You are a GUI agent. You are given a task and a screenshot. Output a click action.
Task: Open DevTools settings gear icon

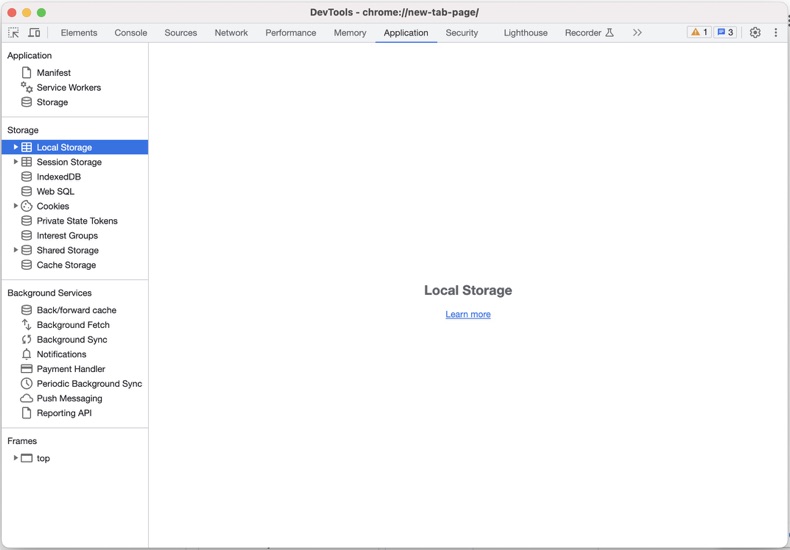pyautogui.click(x=755, y=33)
